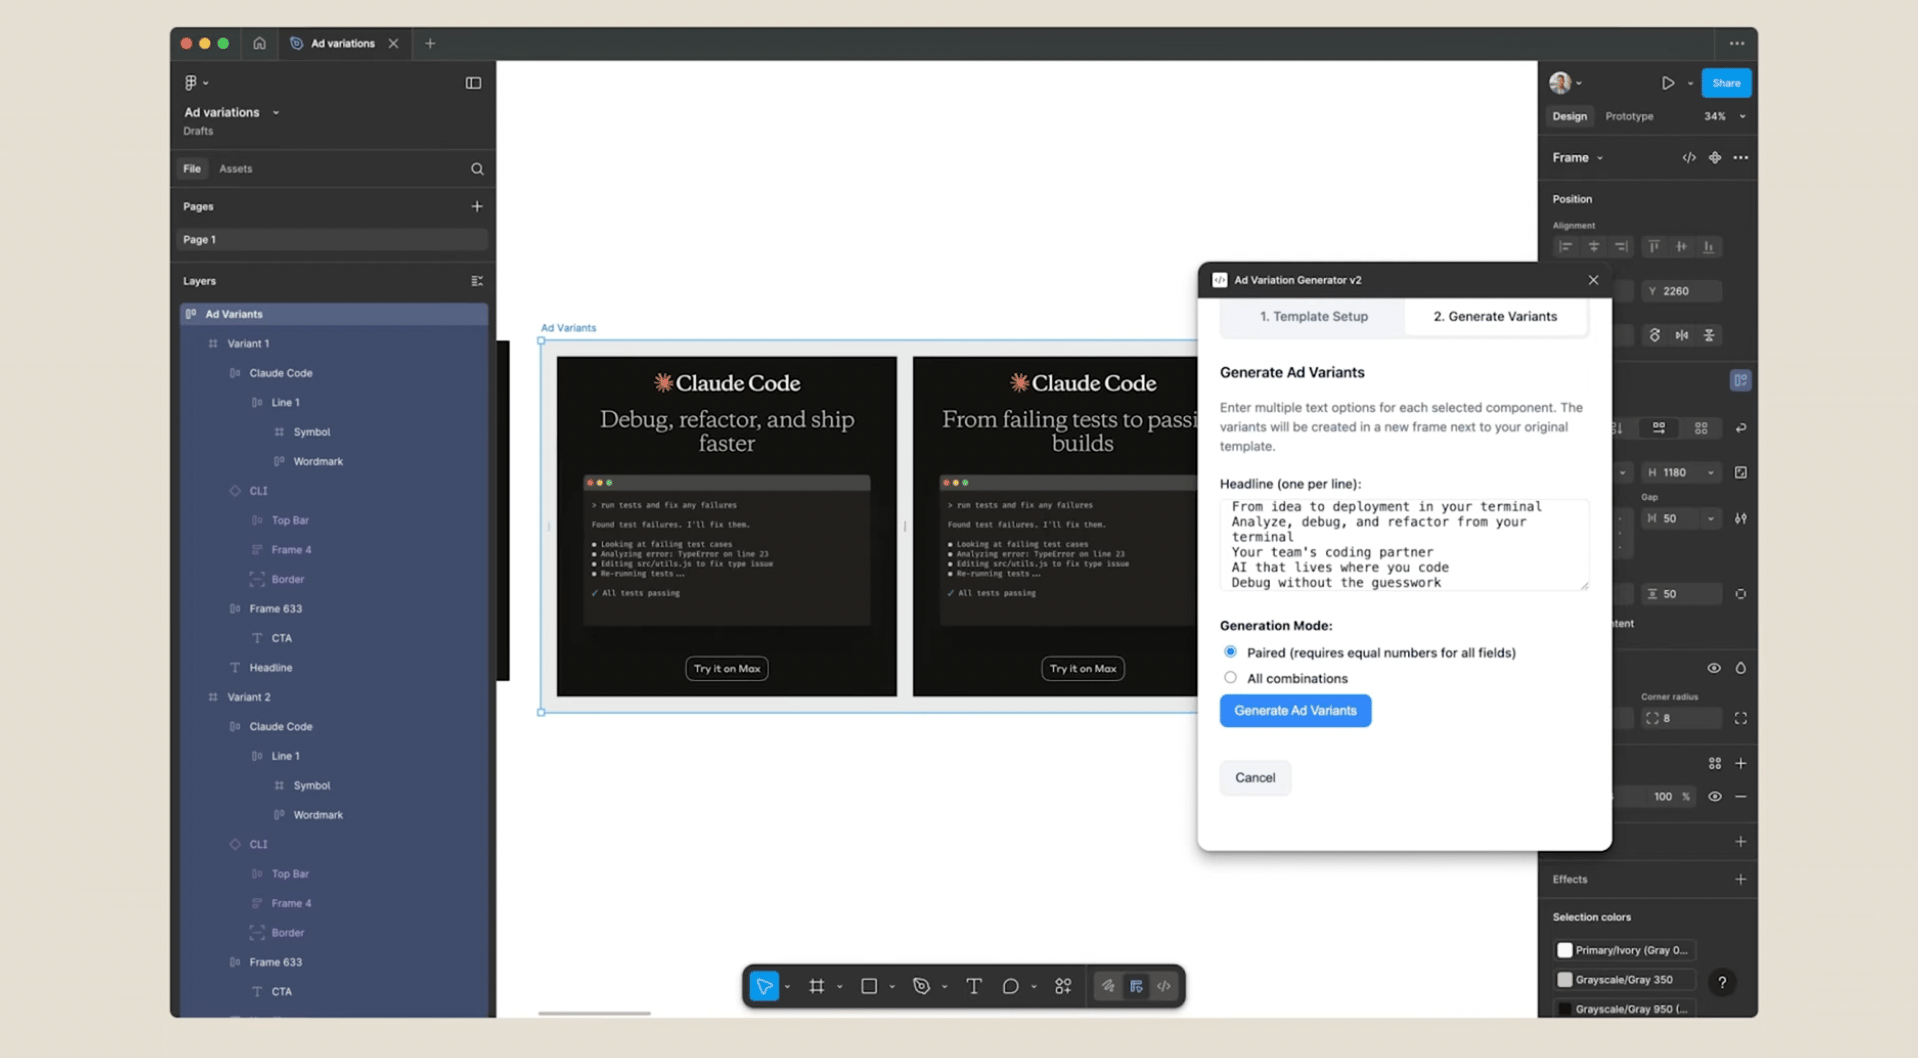Click the Share button
1918x1058 pixels.
click(1726, 83)
